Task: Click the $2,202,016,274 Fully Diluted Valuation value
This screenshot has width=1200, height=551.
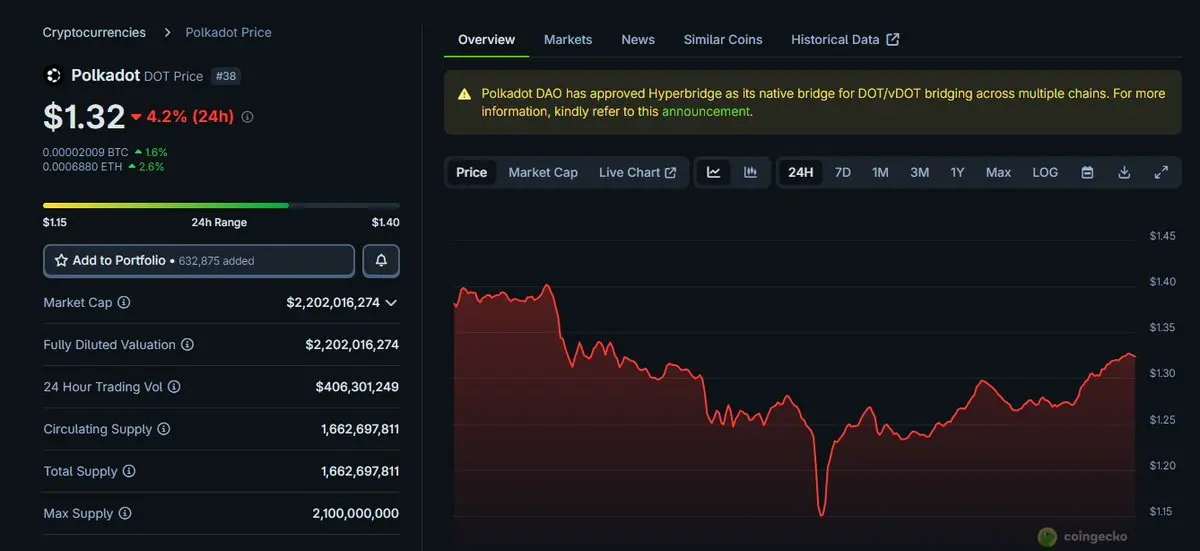Action: coord(352,344)
